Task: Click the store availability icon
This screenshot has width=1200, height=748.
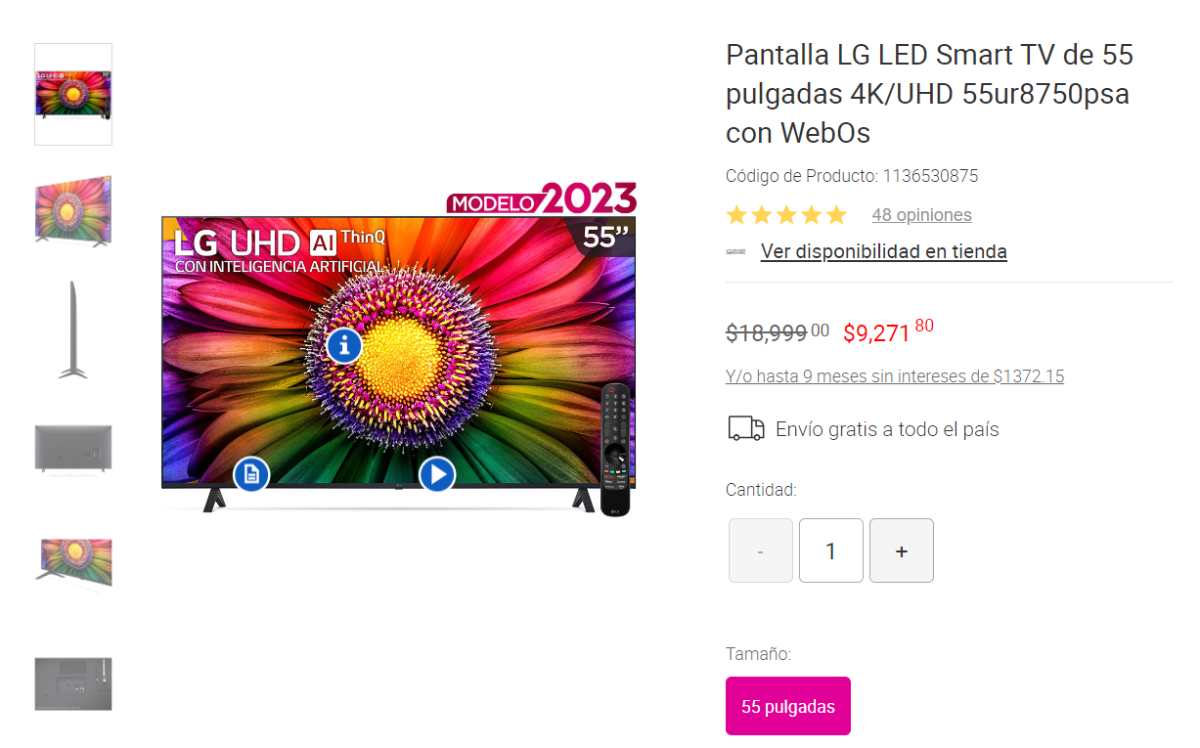Action: [x=737, y=252]
